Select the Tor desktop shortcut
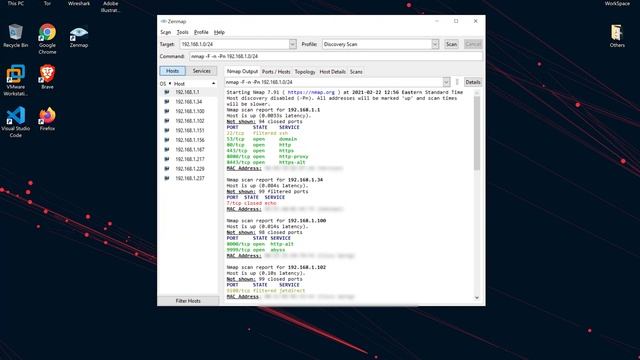 coord(47,3)
